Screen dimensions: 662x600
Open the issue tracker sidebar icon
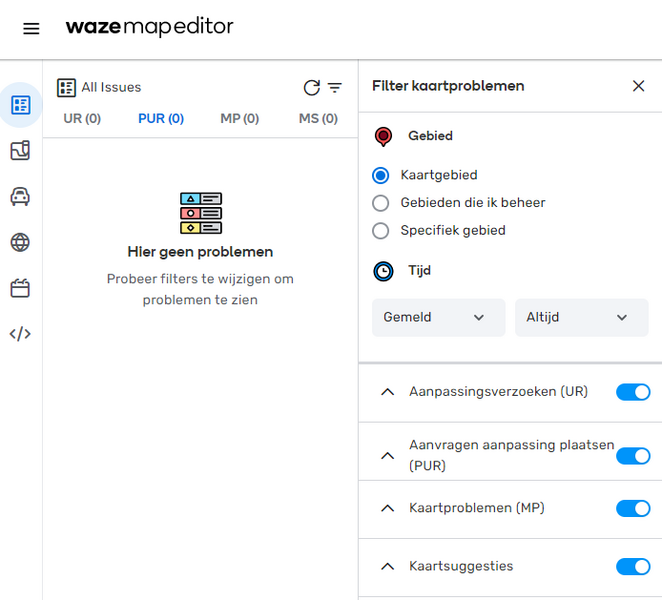pyautogui.click(x=20, y=105)
